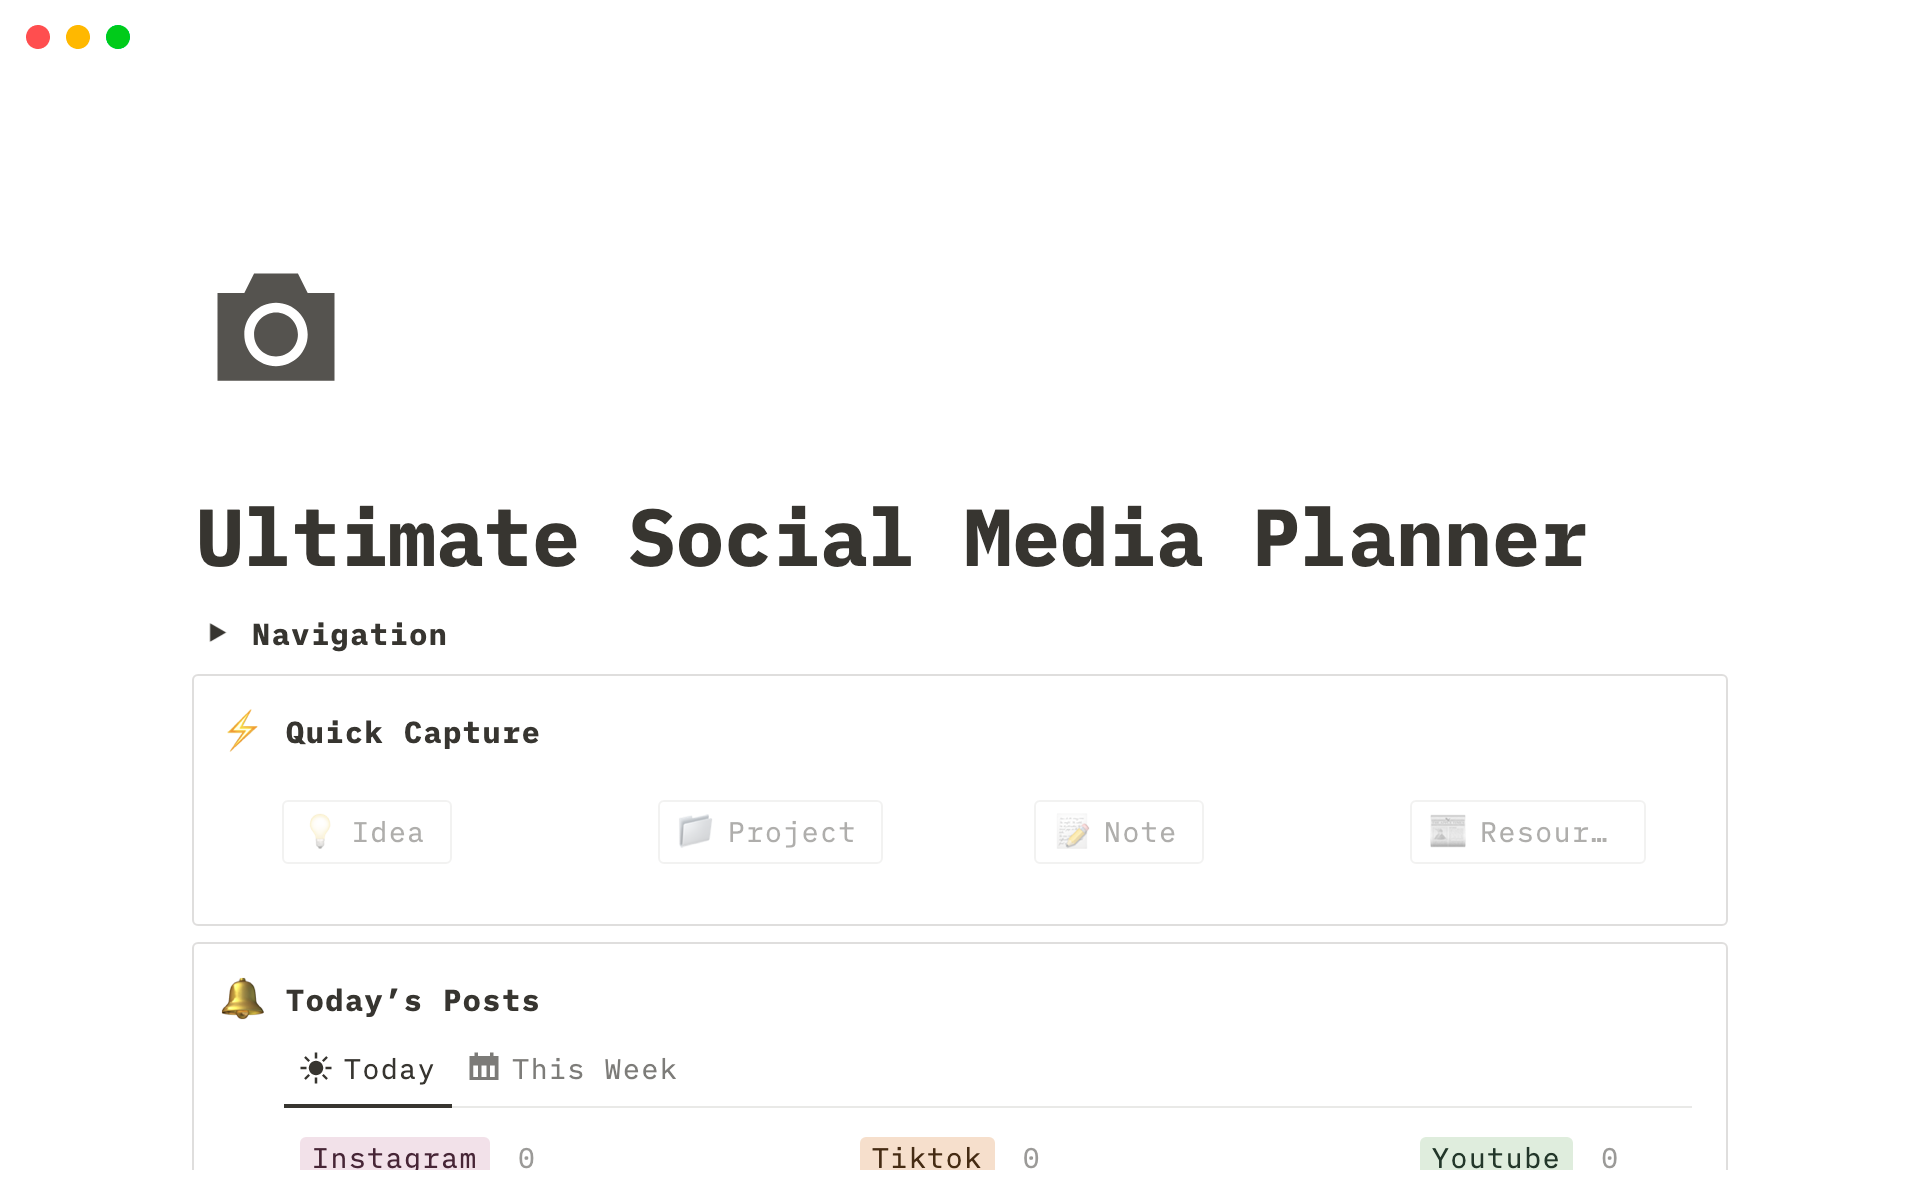The width and height of the screenshot is (1920, 1200).
Task: Click the calendar icon on This Week tab
Action: 484,1068
